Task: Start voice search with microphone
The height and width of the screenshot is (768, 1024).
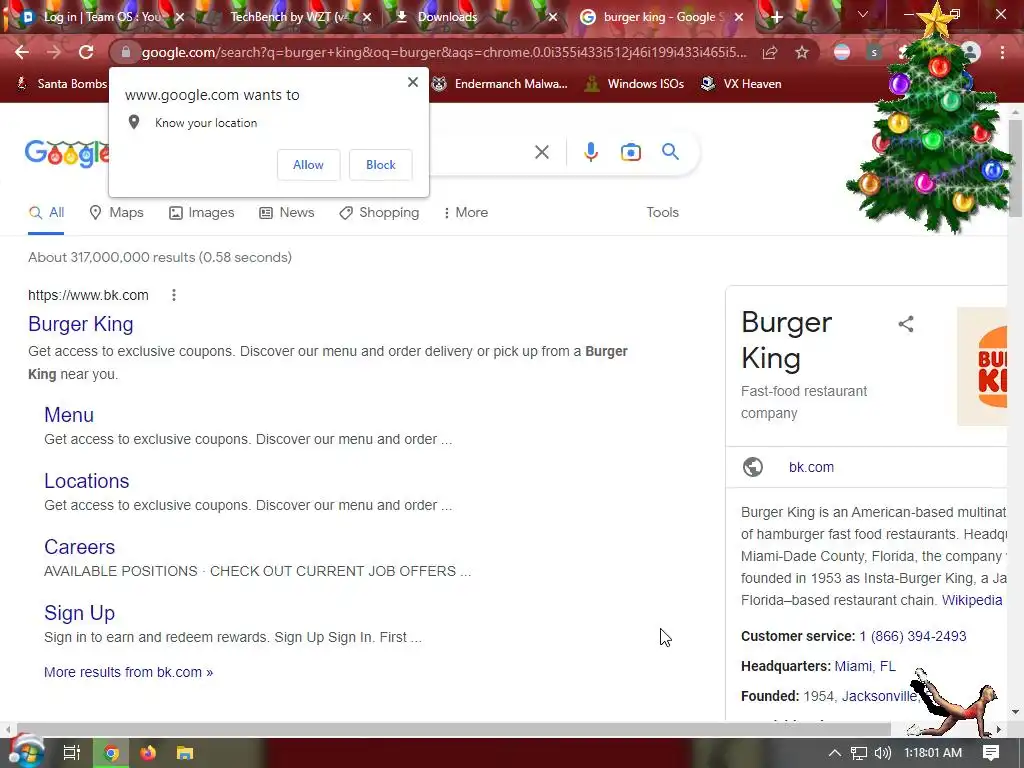Action: [590, 152]
